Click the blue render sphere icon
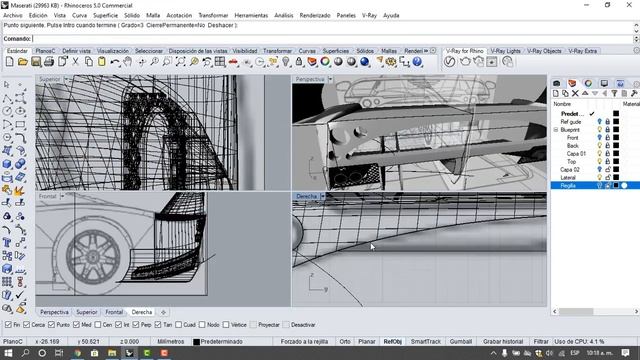Viewport: 640px width, 360px height. click(364, 62)
